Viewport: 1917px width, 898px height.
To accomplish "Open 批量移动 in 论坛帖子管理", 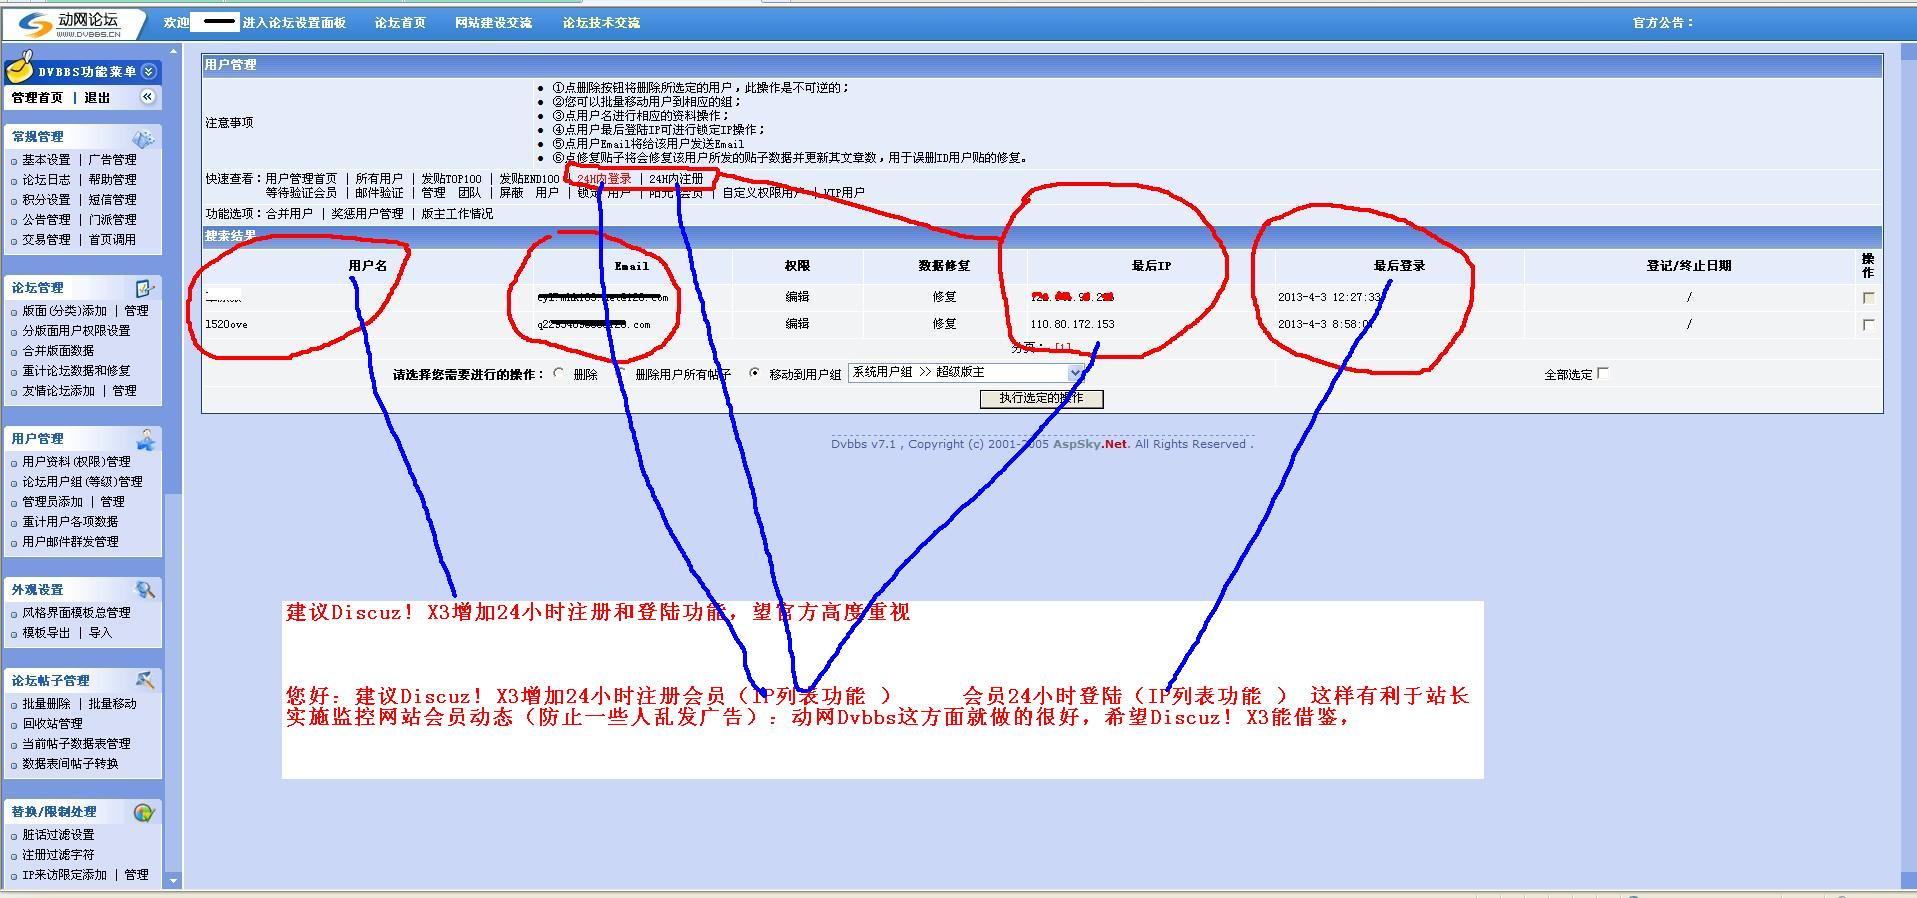I will pos(112,704).
